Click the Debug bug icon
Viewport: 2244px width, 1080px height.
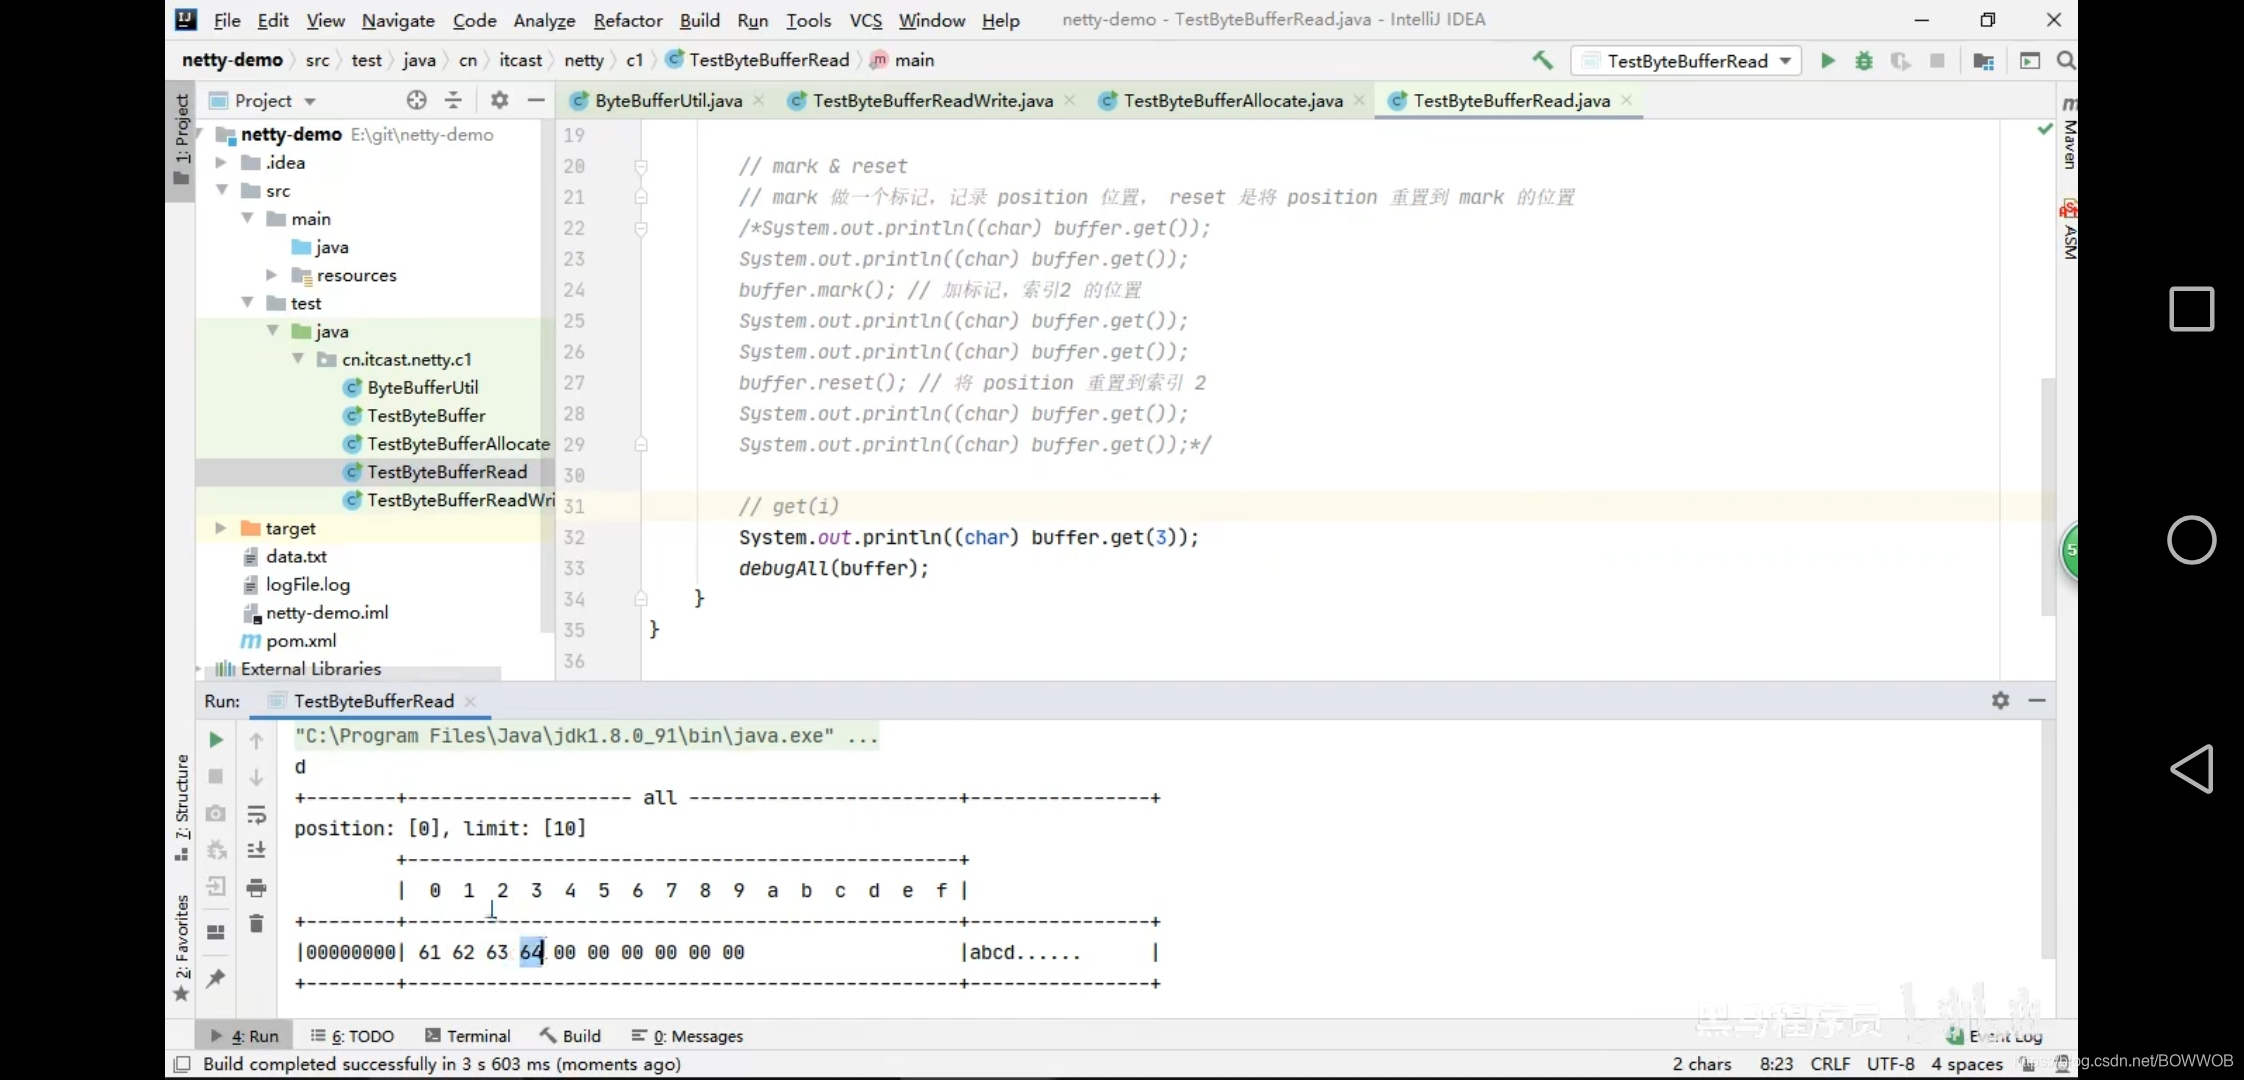(x=1864, y=61)
